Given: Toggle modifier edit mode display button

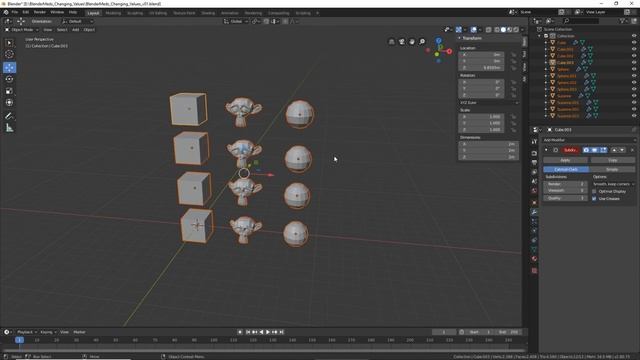Looking at the screenshot, I should pyautogui.click(x=603, y=150).
